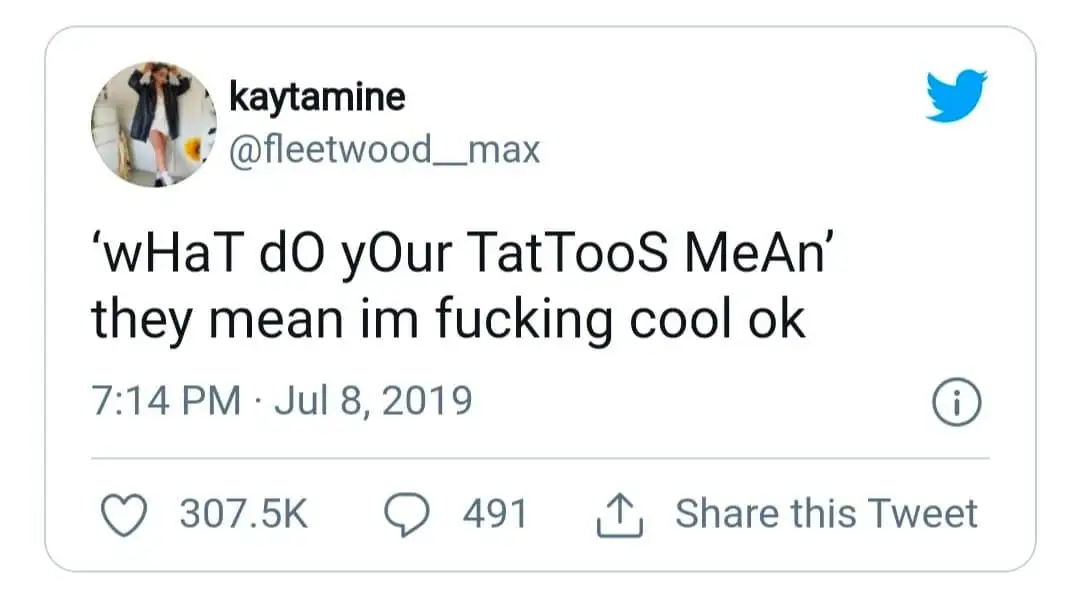Click the 307.5K likes count
Image resolution: width=1080 pixels, height=600 pixels.
point(243,514)
